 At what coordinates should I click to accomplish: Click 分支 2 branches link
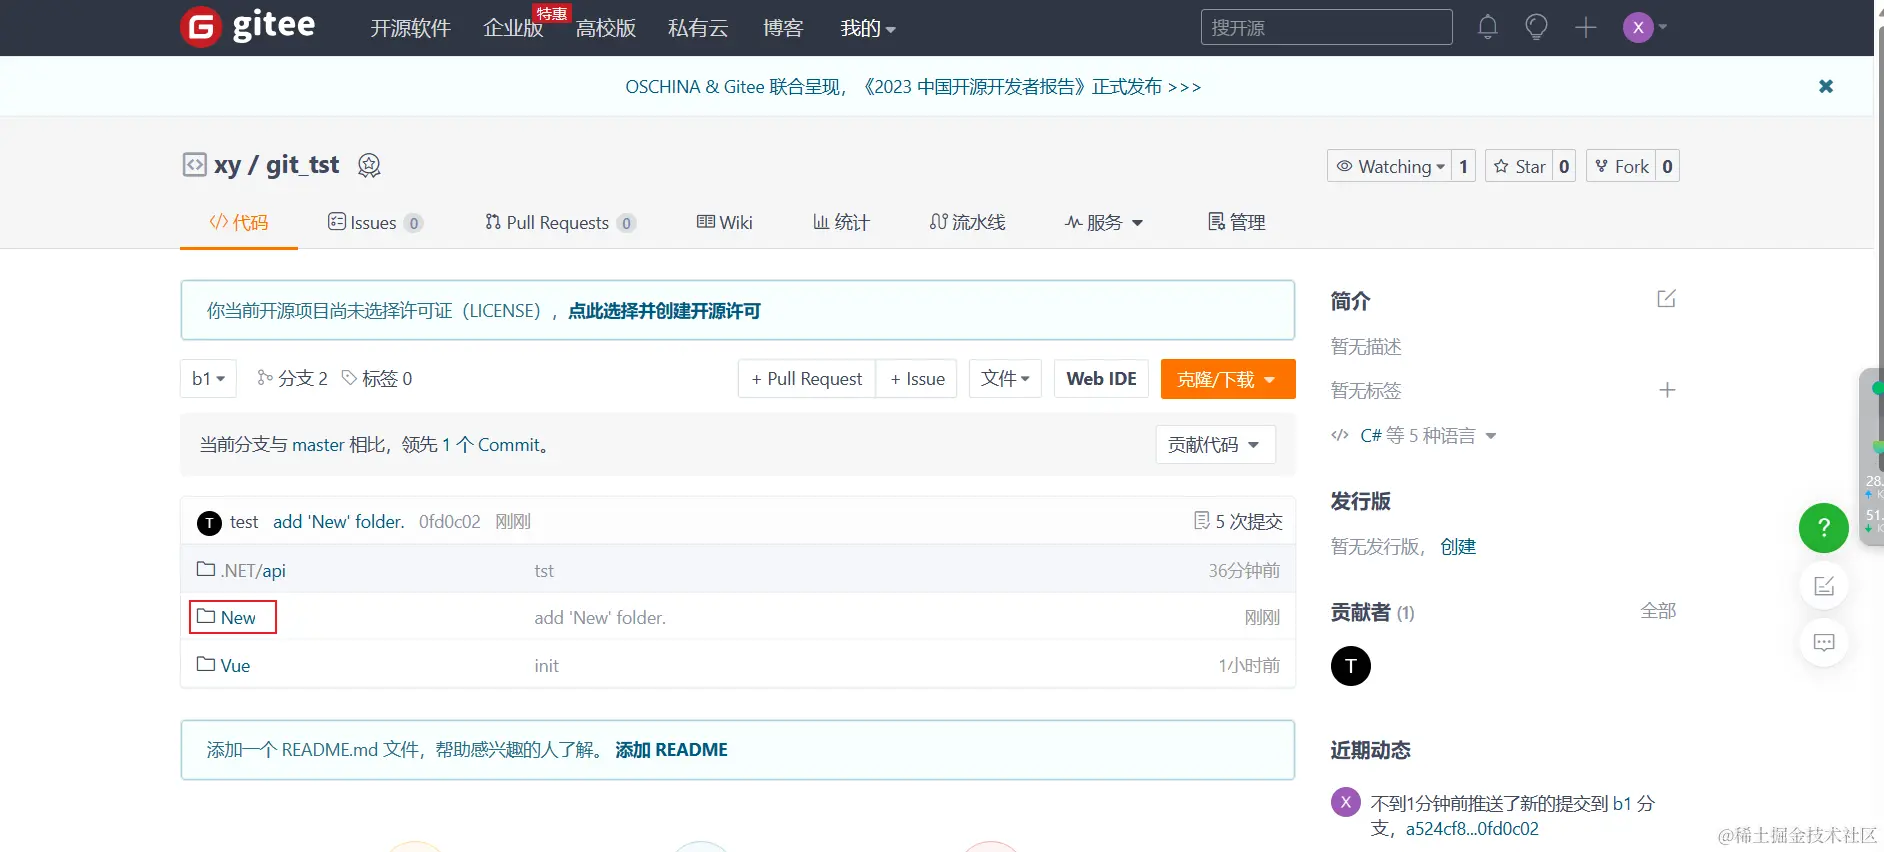292,378
